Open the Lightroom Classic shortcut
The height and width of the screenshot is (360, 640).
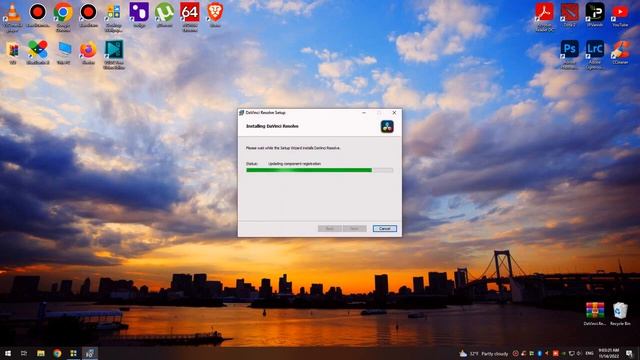[595, 54]
